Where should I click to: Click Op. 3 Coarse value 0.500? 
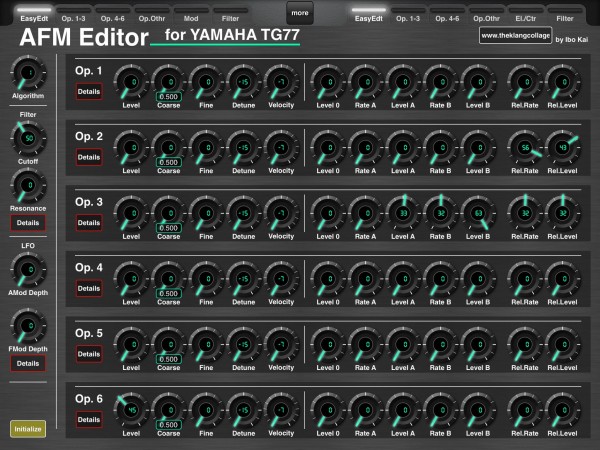coord(169,228)
